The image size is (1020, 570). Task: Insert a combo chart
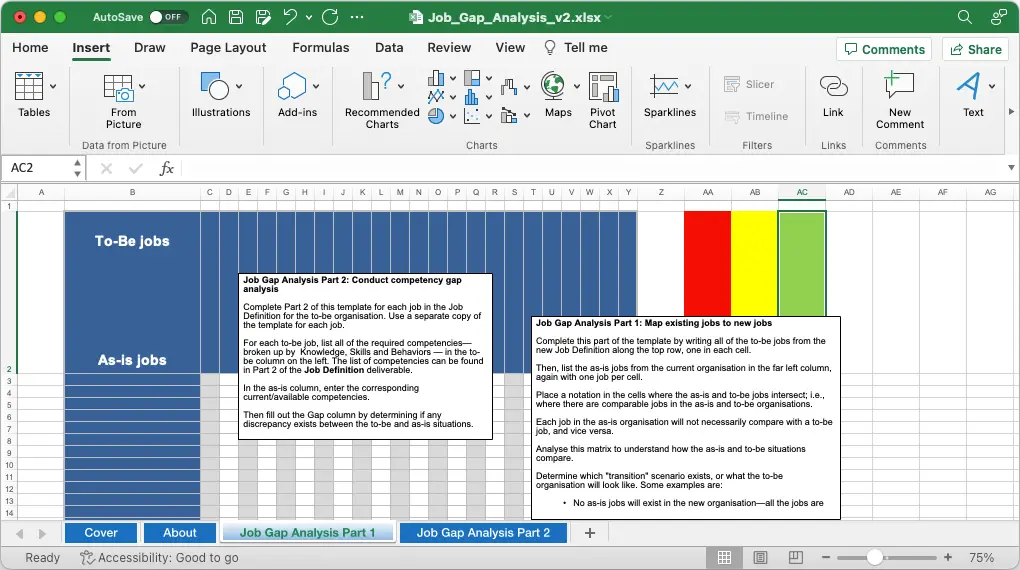tap(509, 116)
